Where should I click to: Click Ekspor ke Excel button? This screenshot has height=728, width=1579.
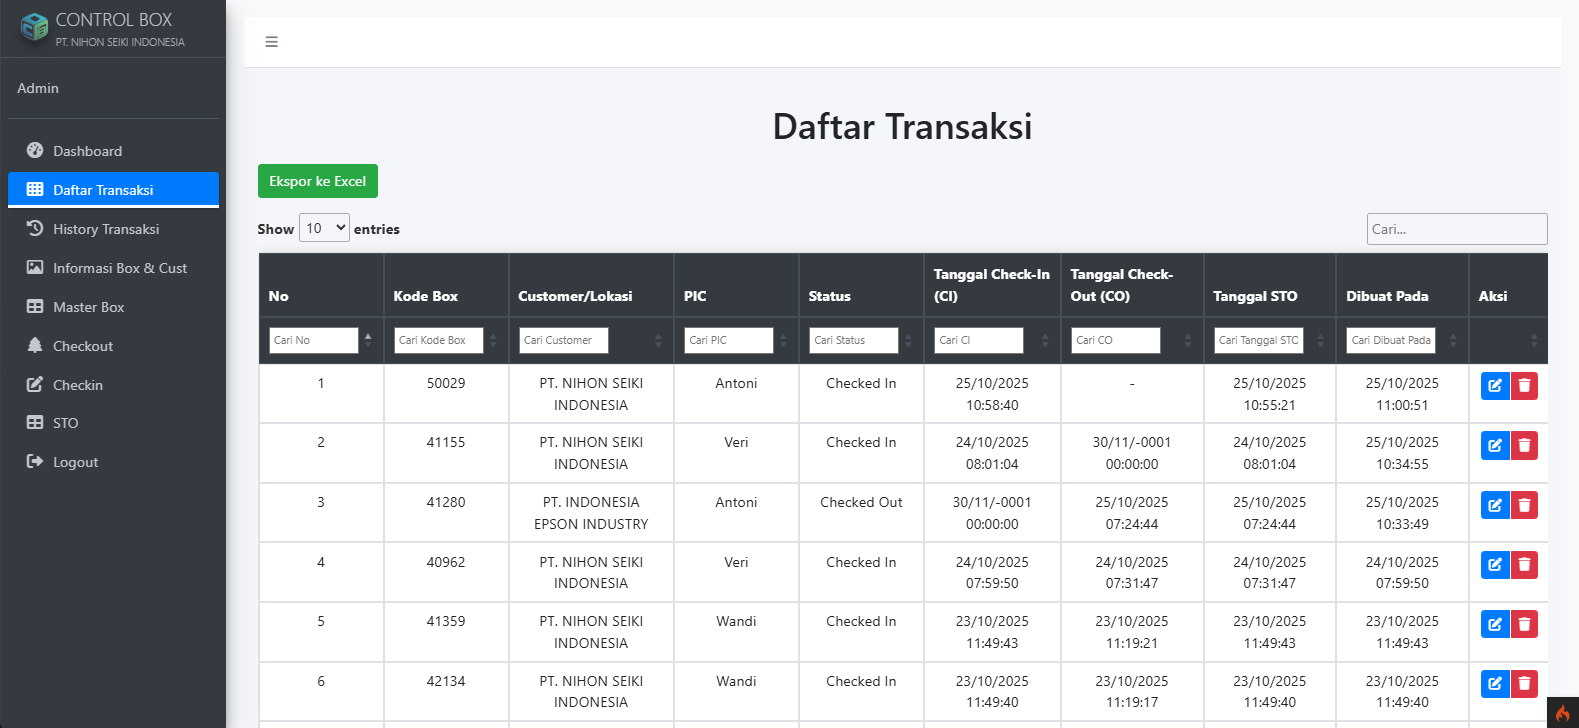coord(318,181)
